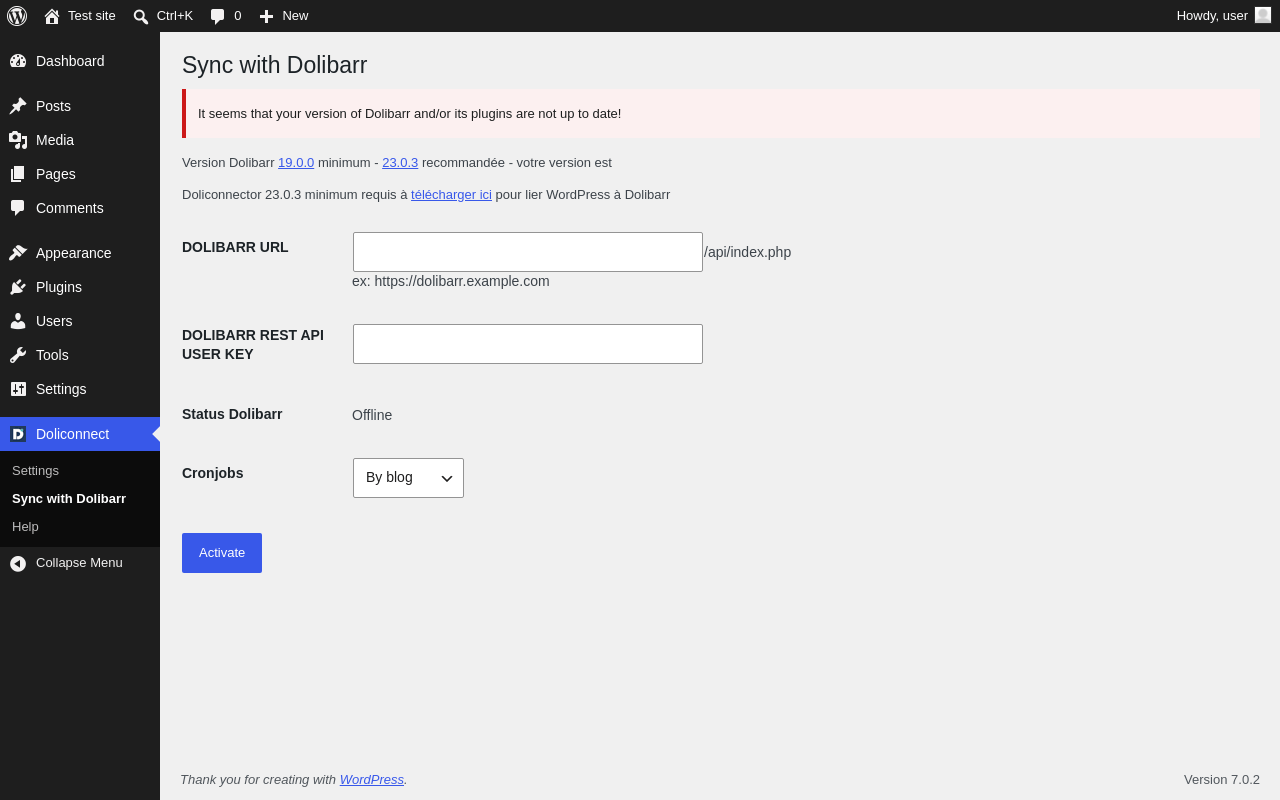This screenshot has width=1280, height=800.
Task: Click the Pages document icon
Action: coord(18,174)
